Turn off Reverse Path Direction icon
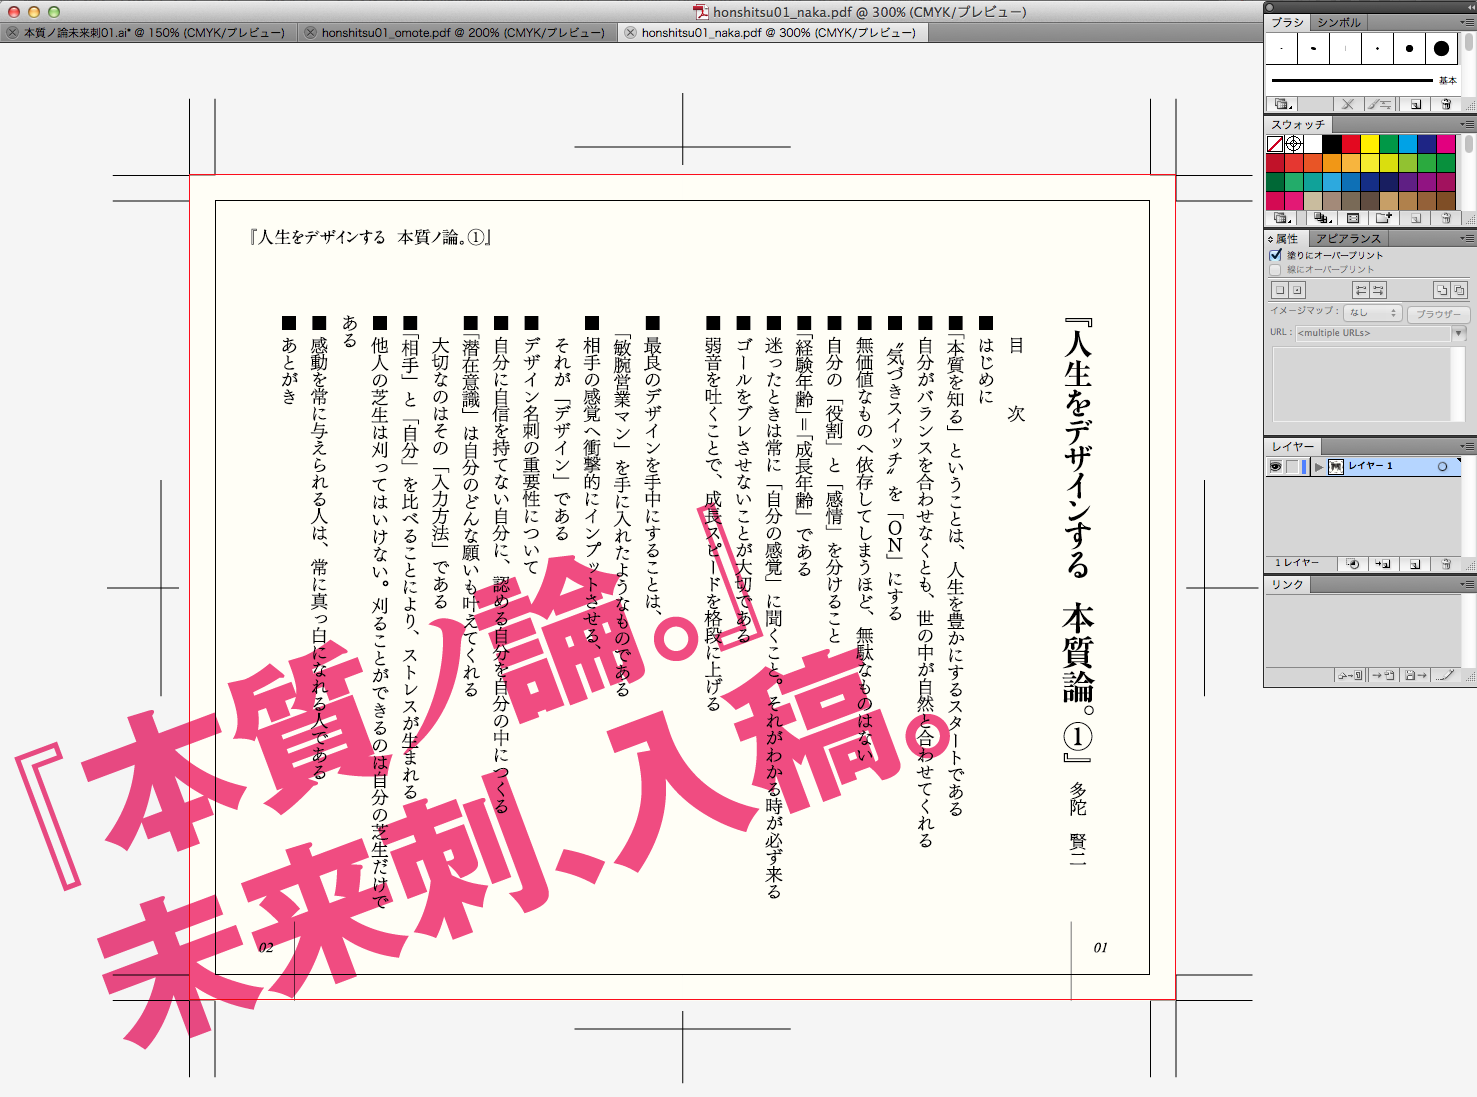The width and height of the screenshot is (1477, 1097). pos(1361,290)
